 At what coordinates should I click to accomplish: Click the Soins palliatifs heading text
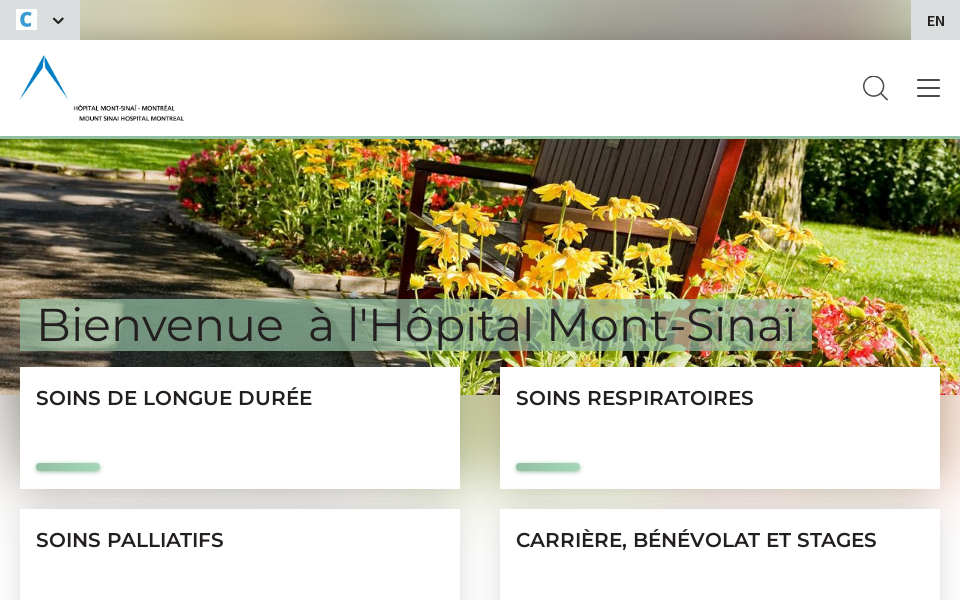point(130,540)
